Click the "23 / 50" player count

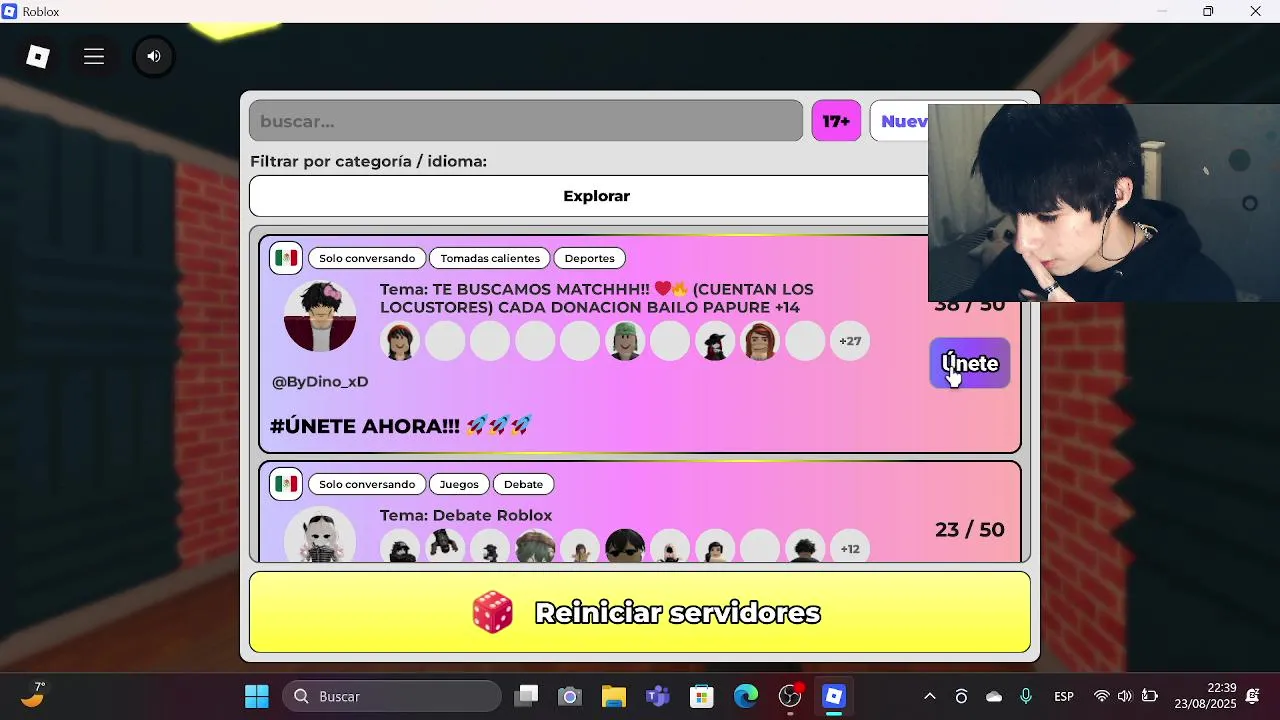tap(970, 530)
